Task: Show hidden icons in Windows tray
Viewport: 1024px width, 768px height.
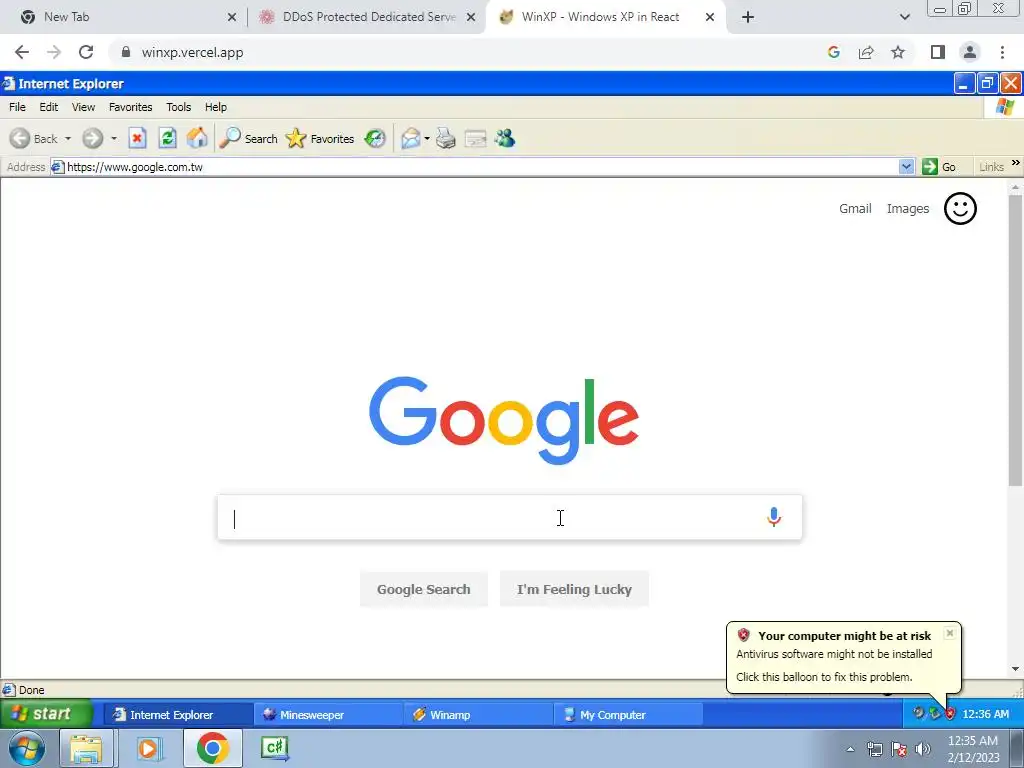Action: 850,749
